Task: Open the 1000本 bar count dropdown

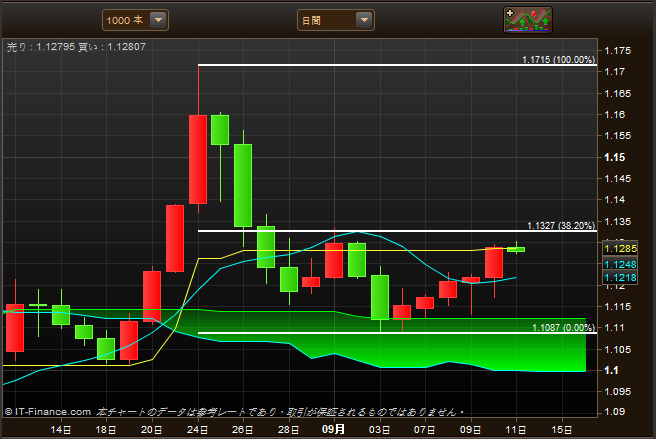Action: [135, 20]
